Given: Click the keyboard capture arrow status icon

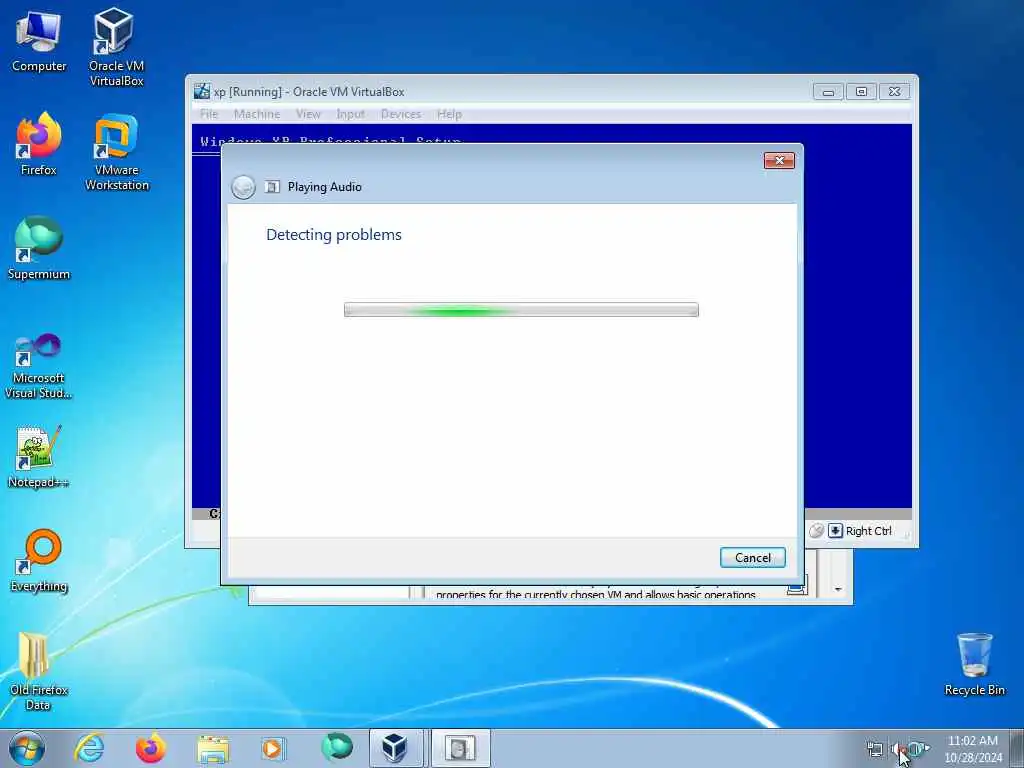Looking at the screenshot, I should [835, 531].
